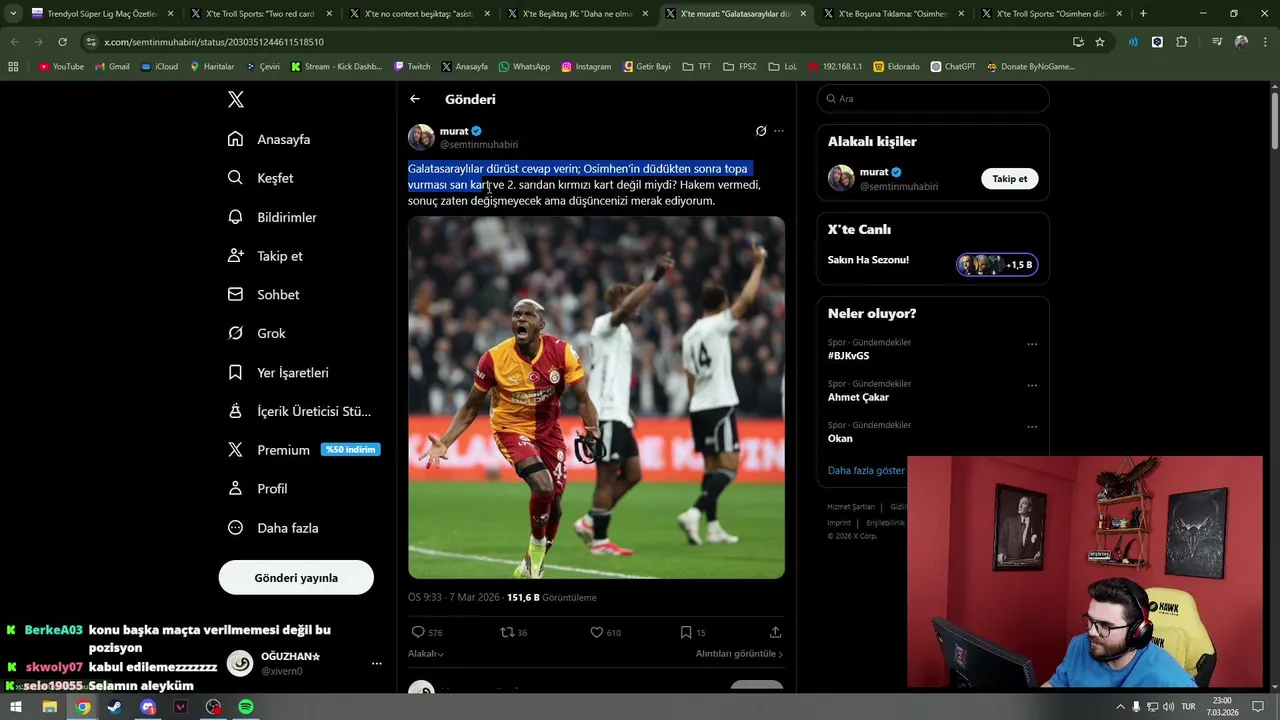Open the Ahmet Çakar trending topic

858,397
